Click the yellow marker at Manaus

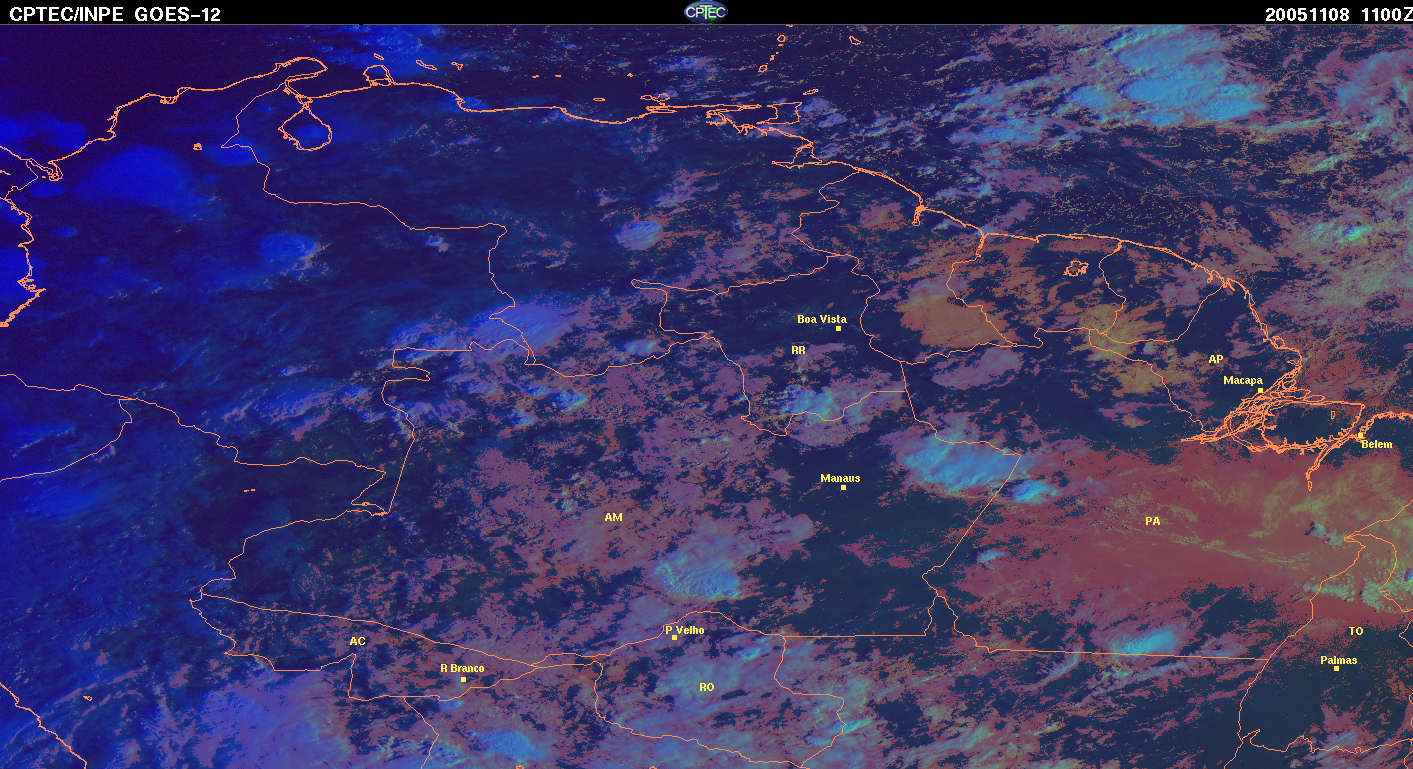click(x=843, y=488)
